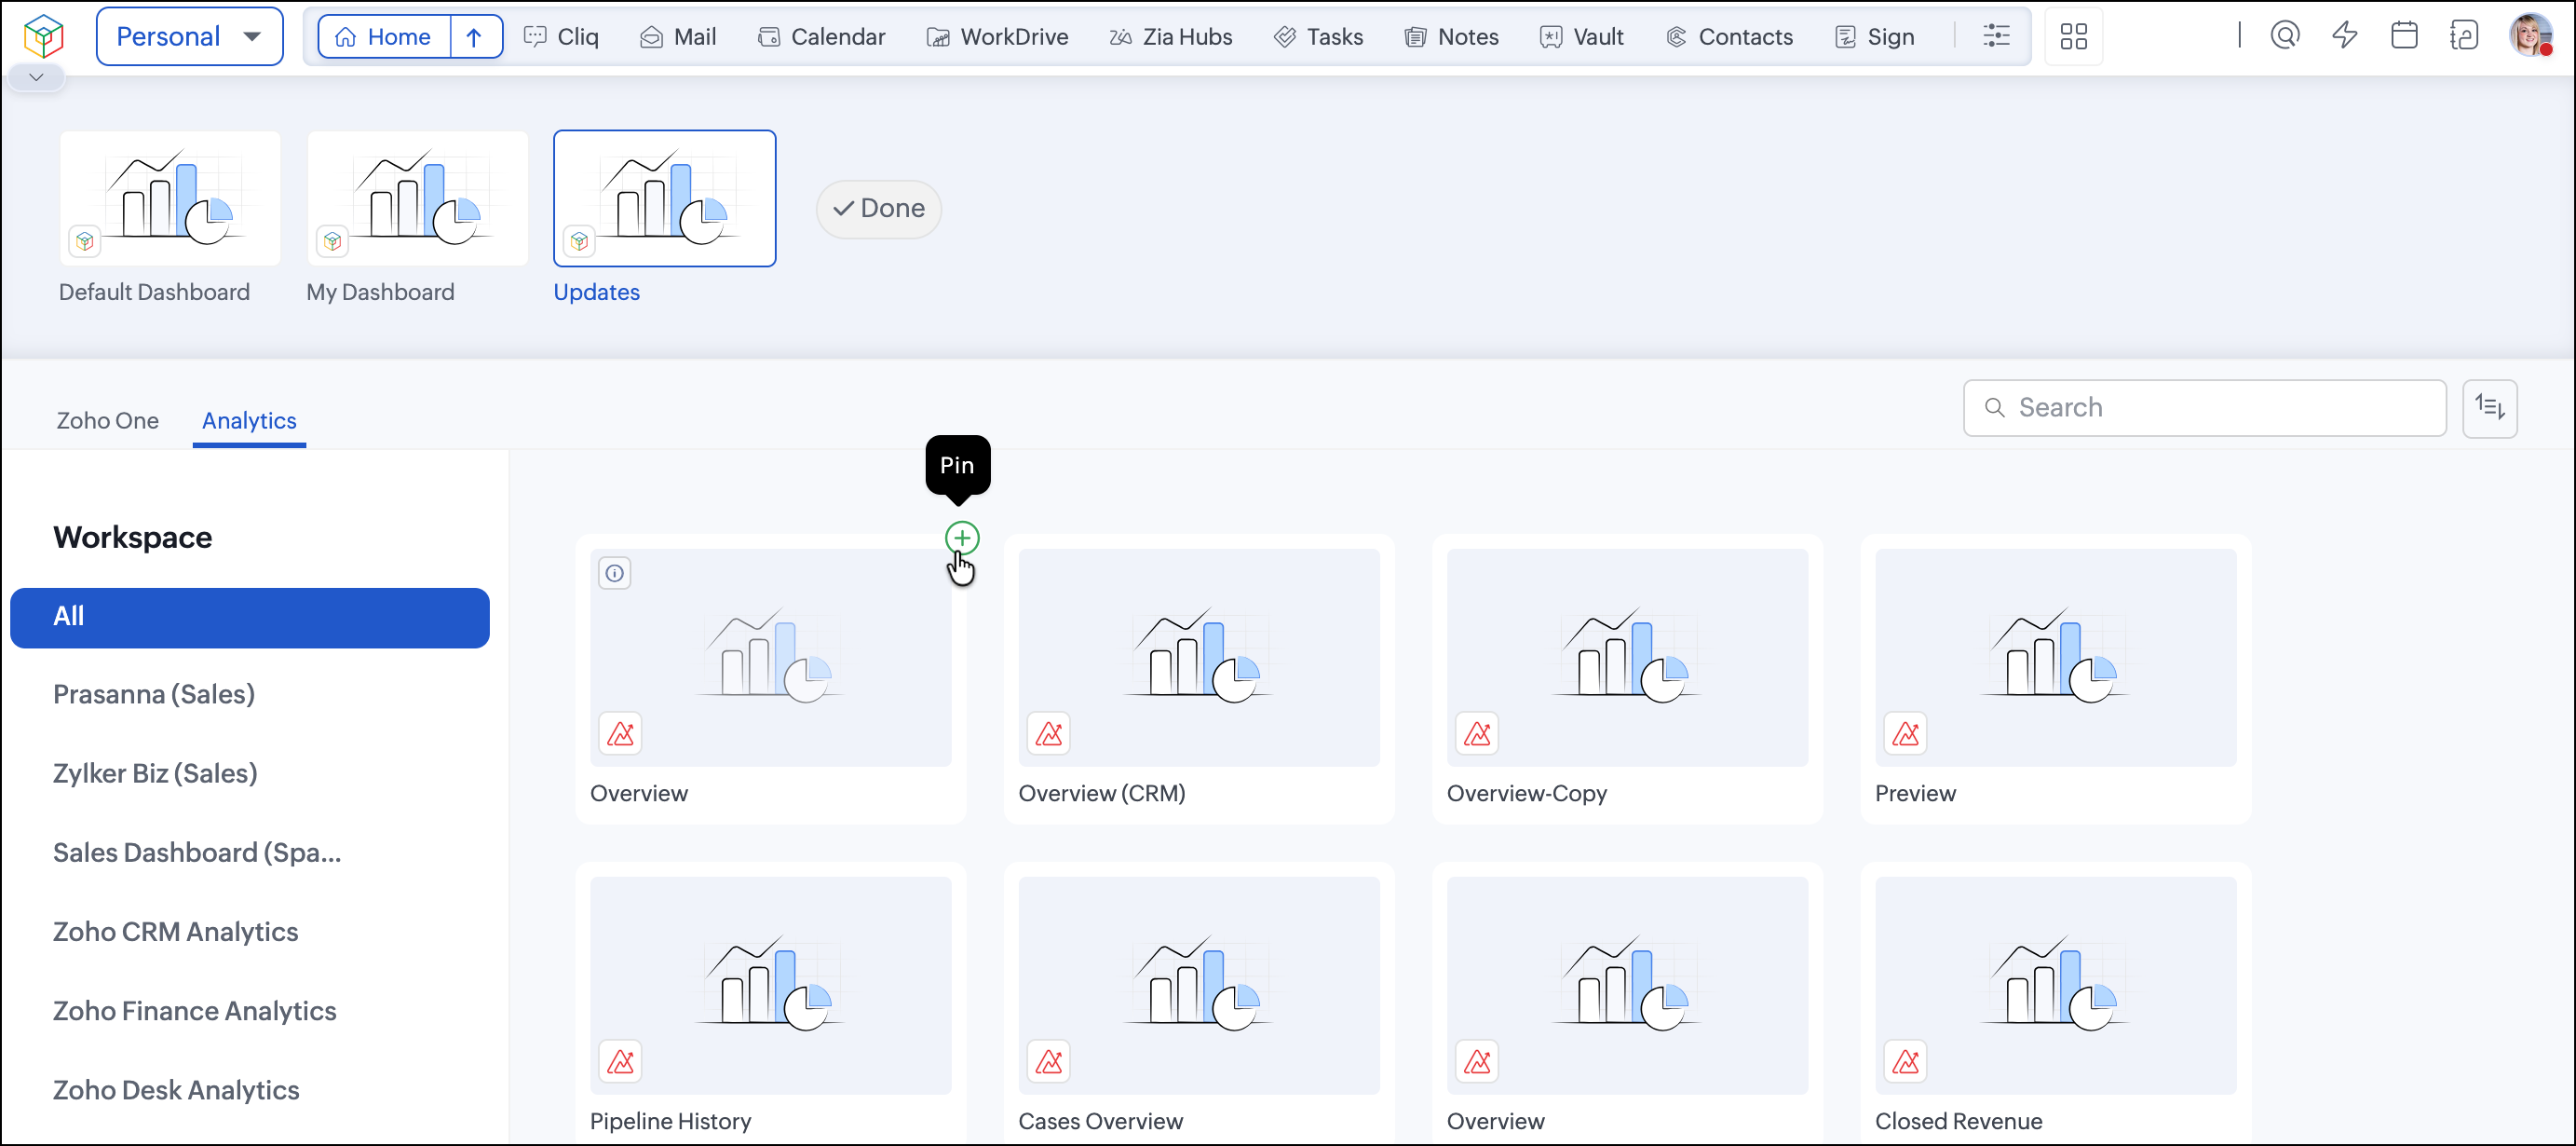
Task: Click the Closed Revenue card title
Action: point(1958,1121)
